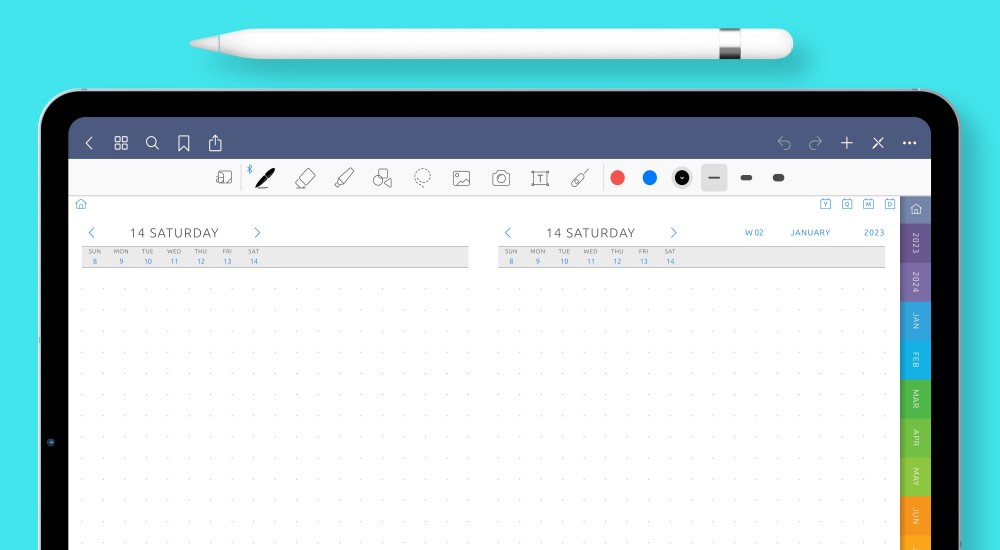1000x550 pixels.
Task: Open the search tool
Action: (152, 143)
